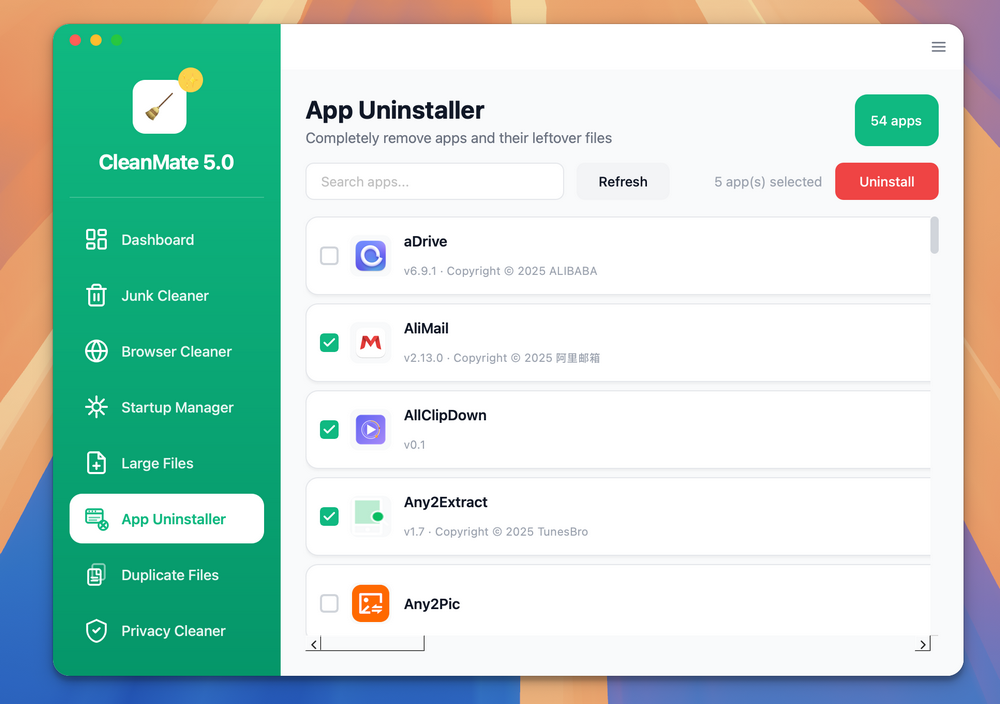The width and height of the screenshot is (1000, 704).
Task: Click the CleanMate broom logo icon
Action: (x=159, y=106)
